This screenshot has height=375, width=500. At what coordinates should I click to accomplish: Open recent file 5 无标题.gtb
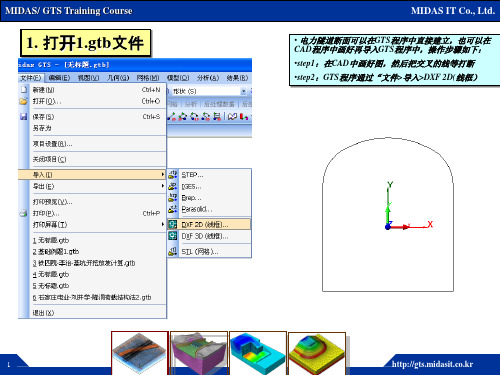(x=92, y=286)
